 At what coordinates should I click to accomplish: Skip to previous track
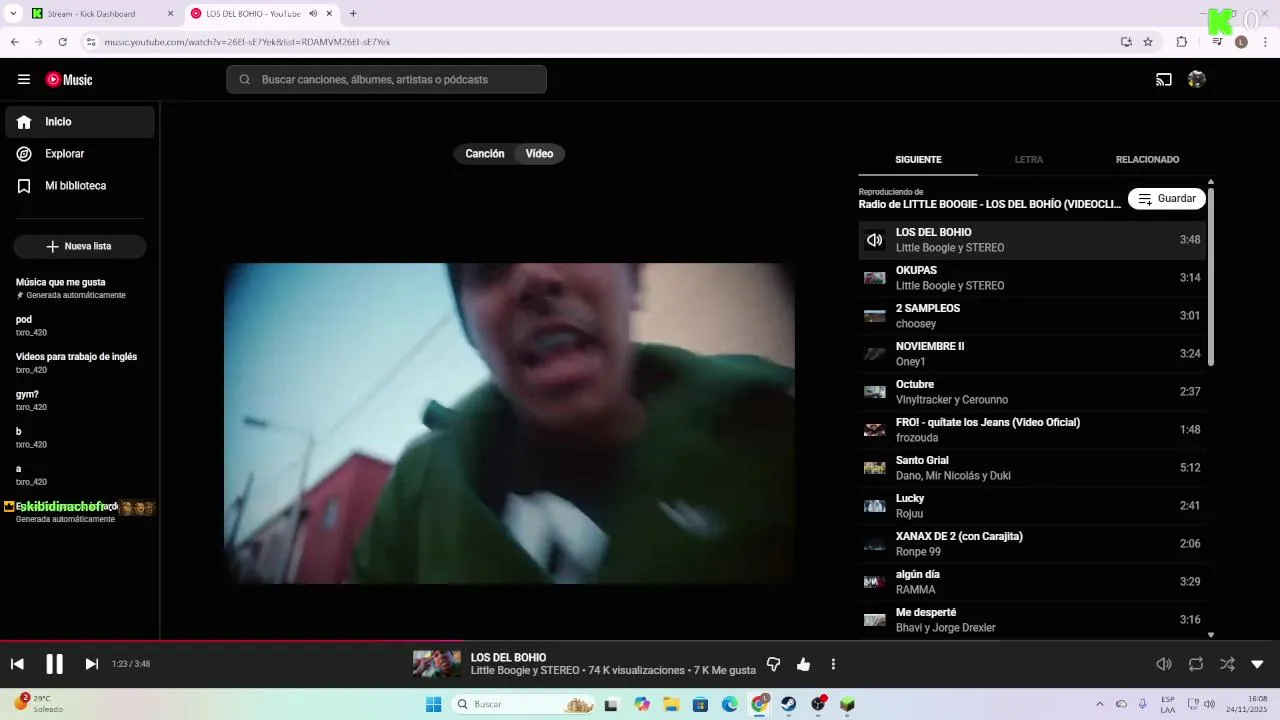[17, 664]
